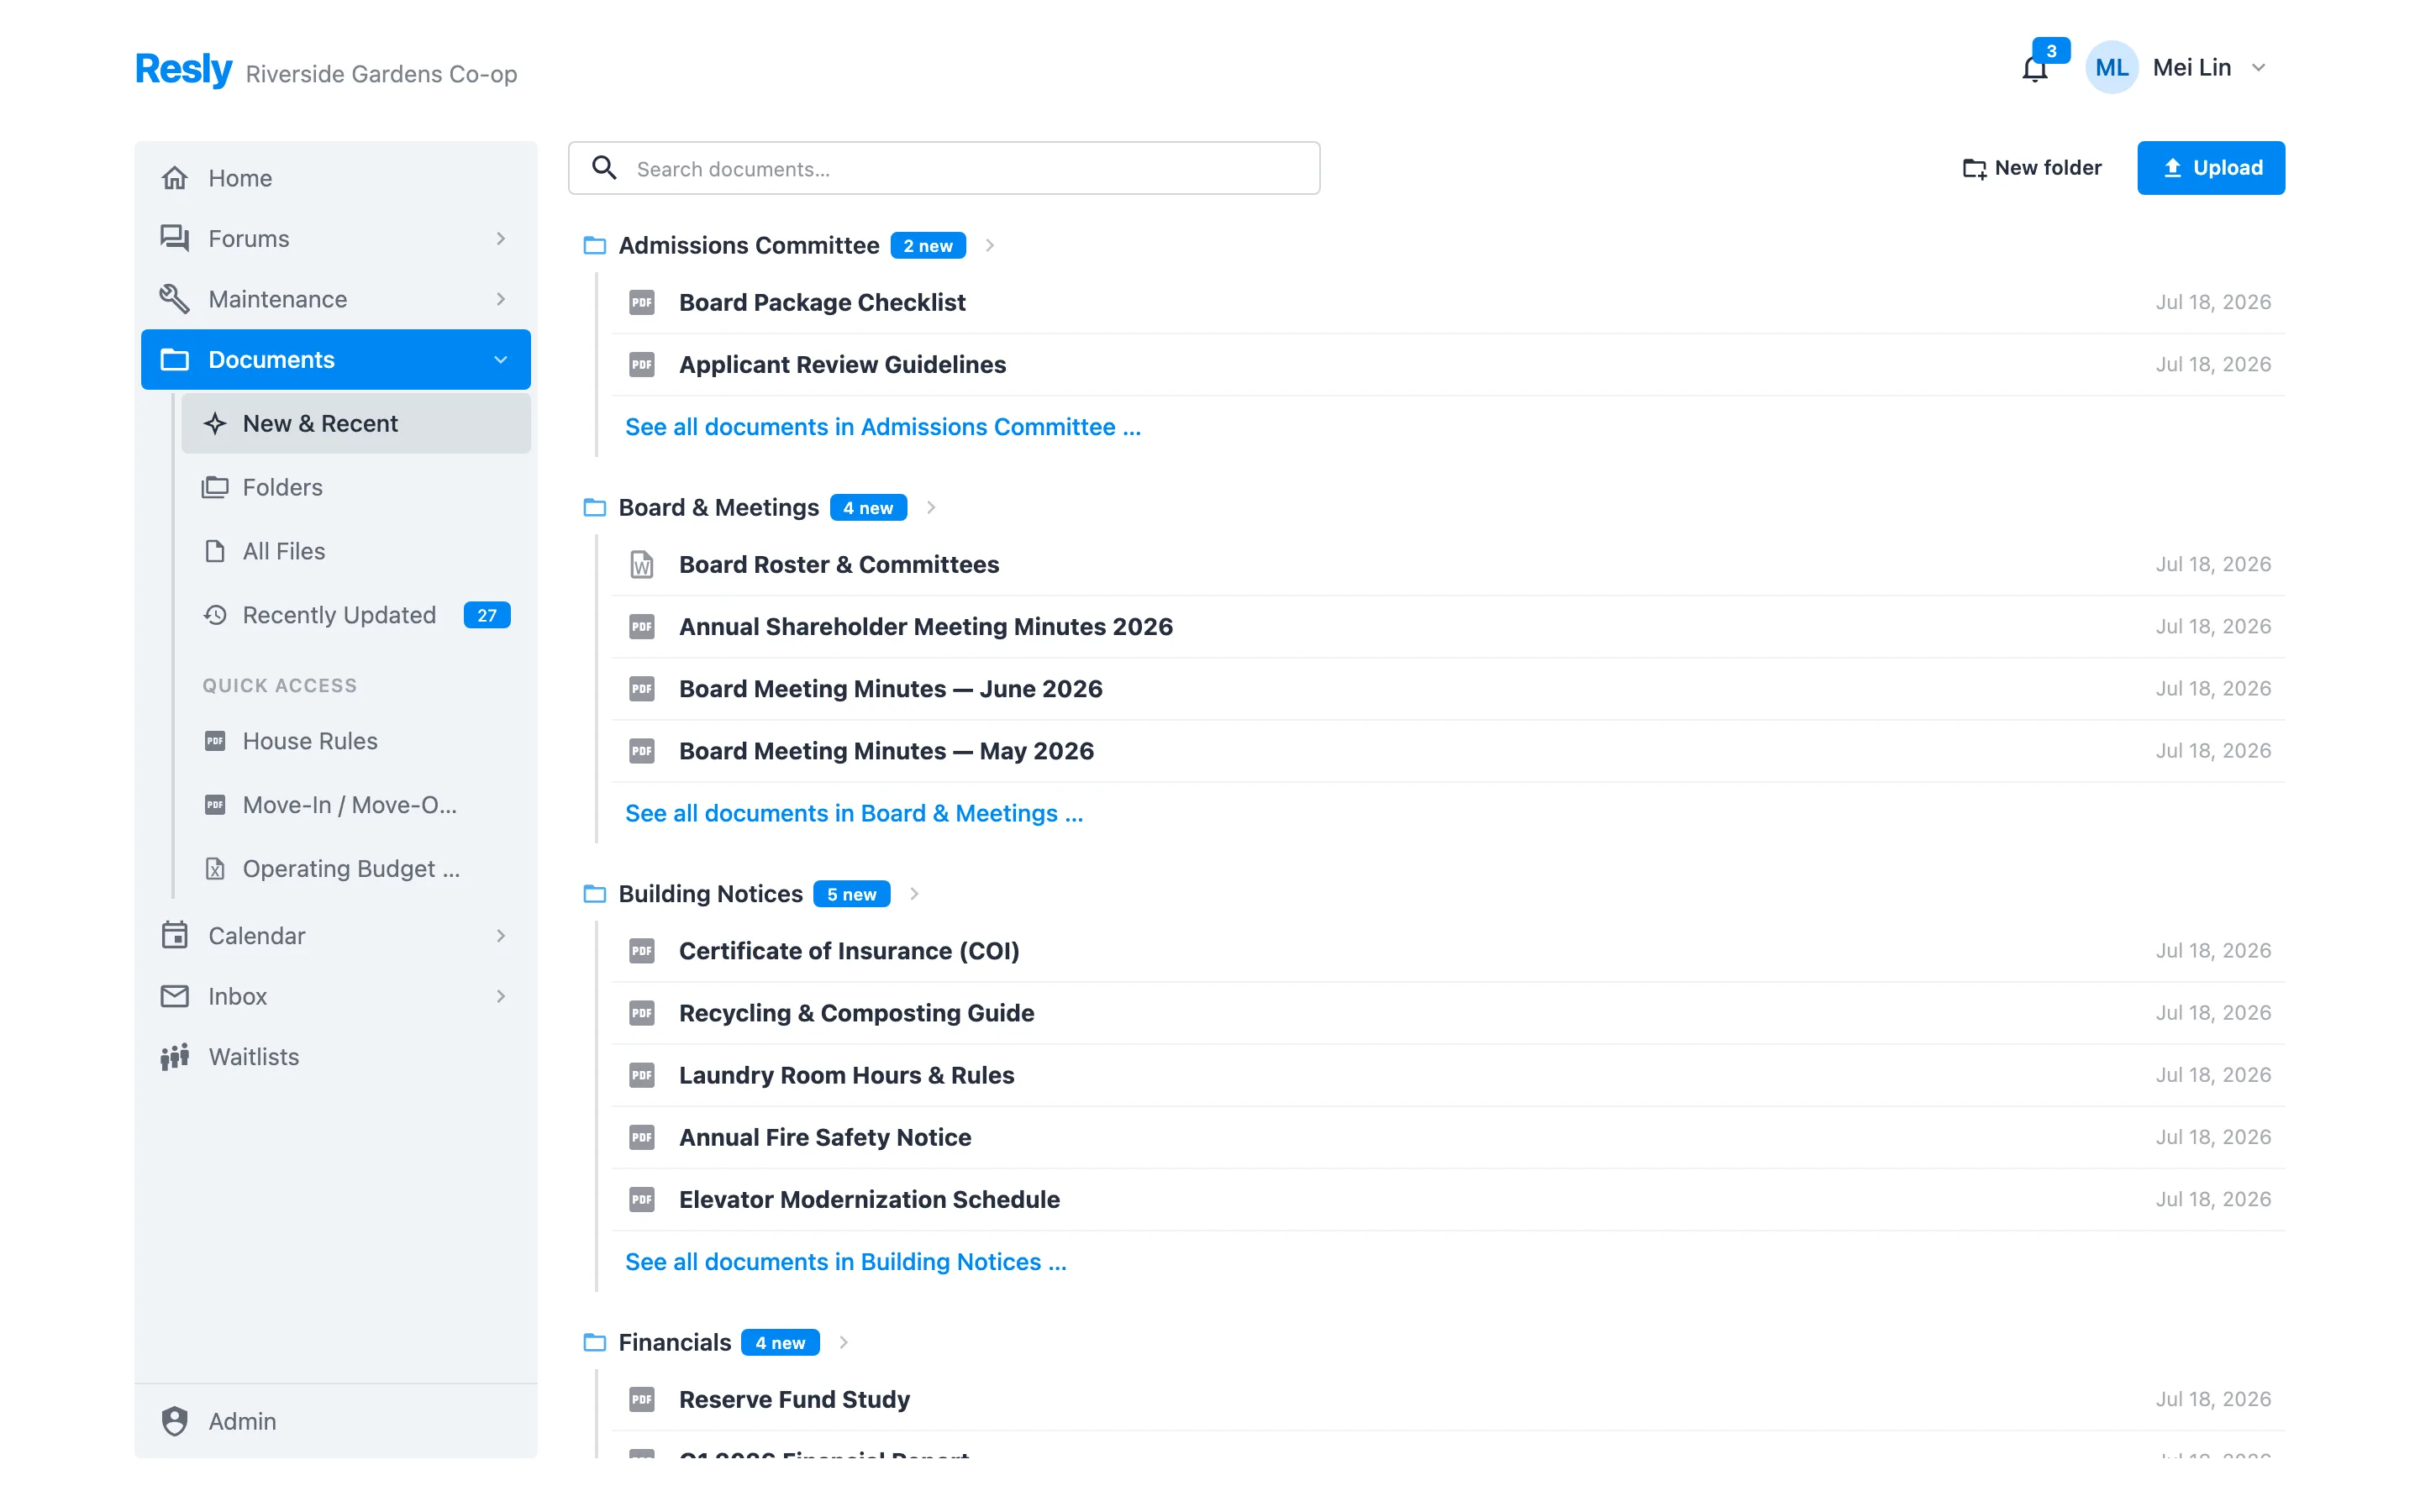Open Certificate of Insurance (COI) document

coord(1449,950)
